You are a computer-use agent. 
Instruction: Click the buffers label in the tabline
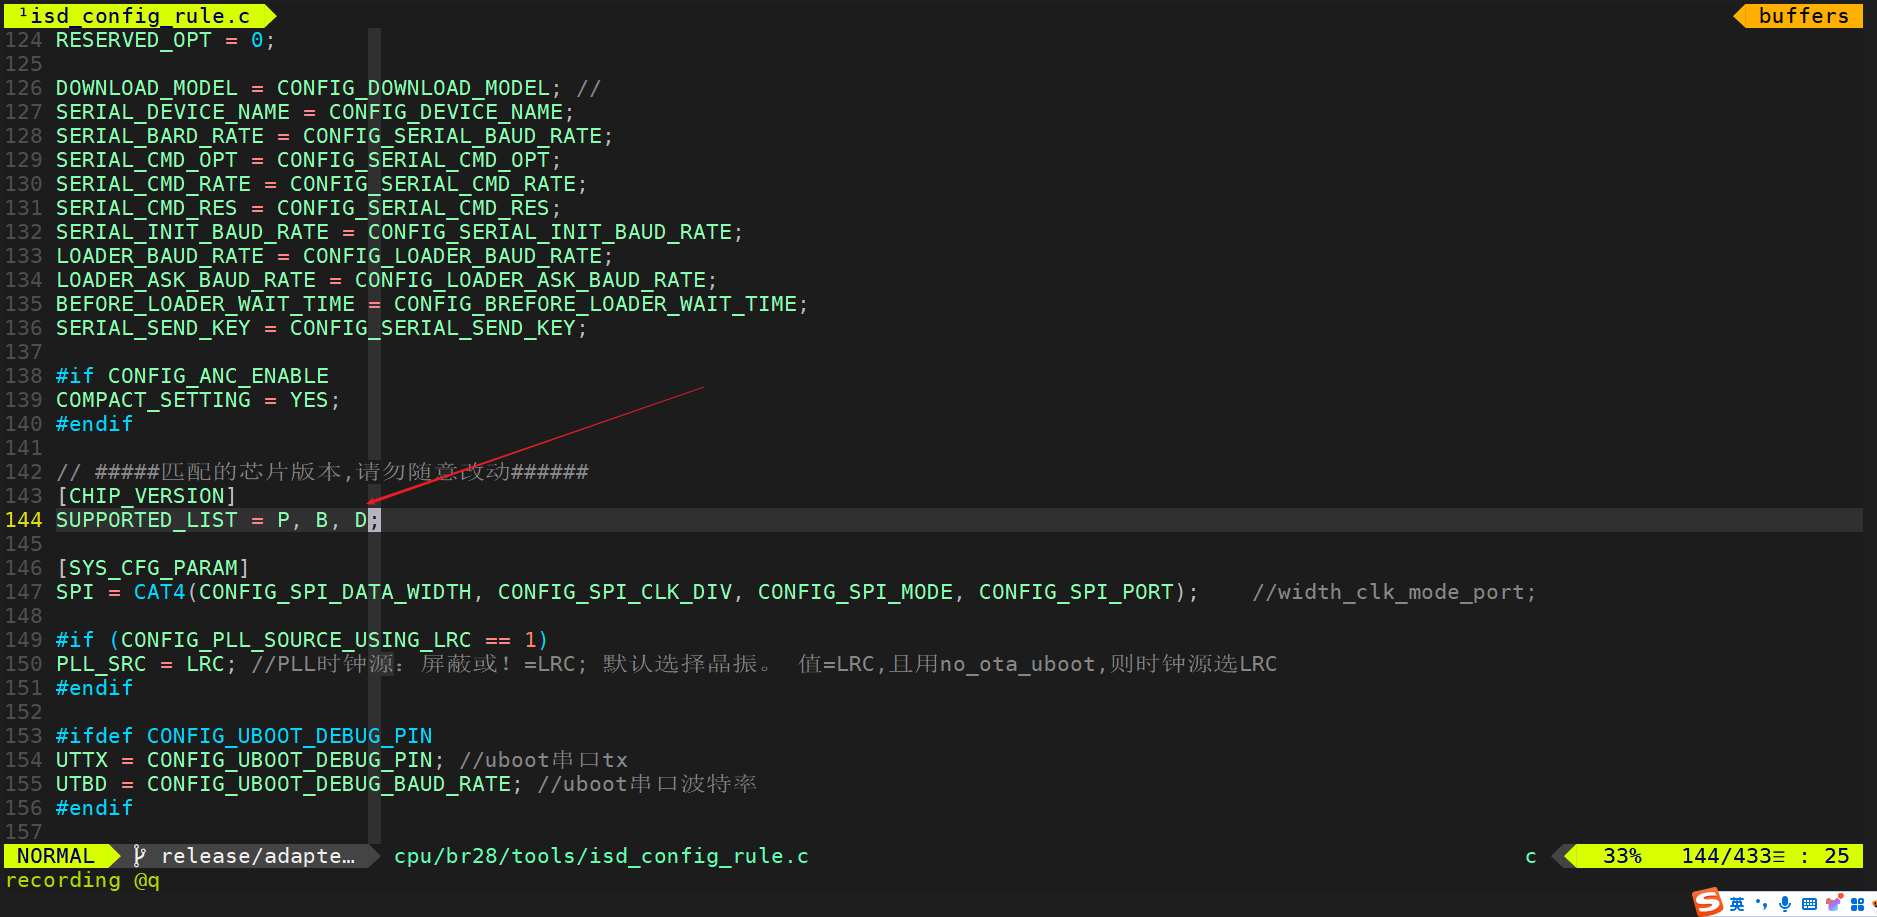(x=1803, y=16)
